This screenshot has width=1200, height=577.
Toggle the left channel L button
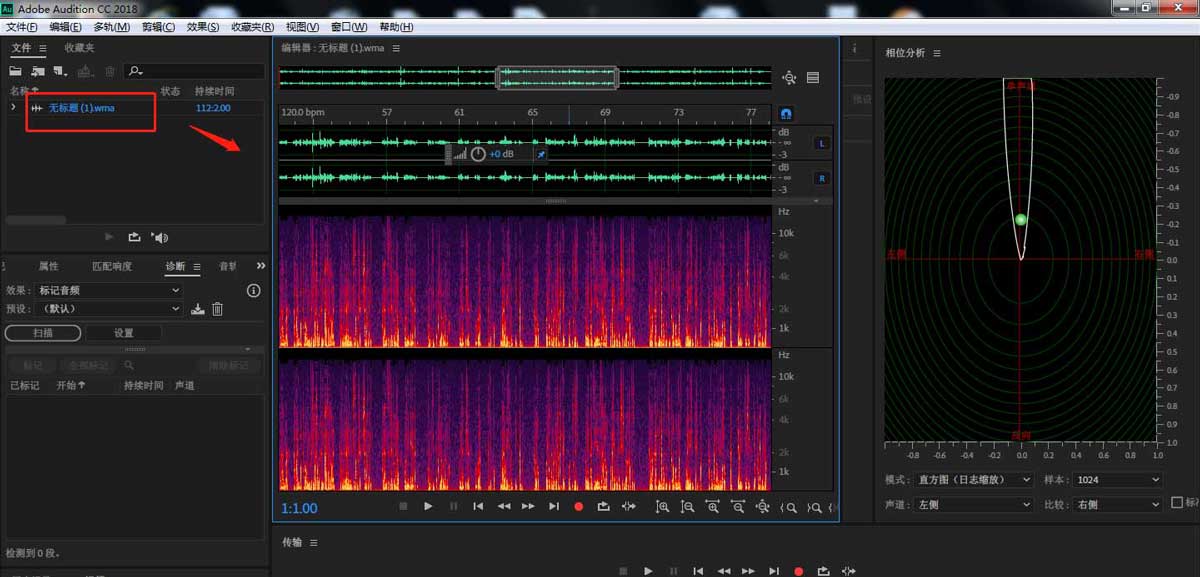pos(822,143)
